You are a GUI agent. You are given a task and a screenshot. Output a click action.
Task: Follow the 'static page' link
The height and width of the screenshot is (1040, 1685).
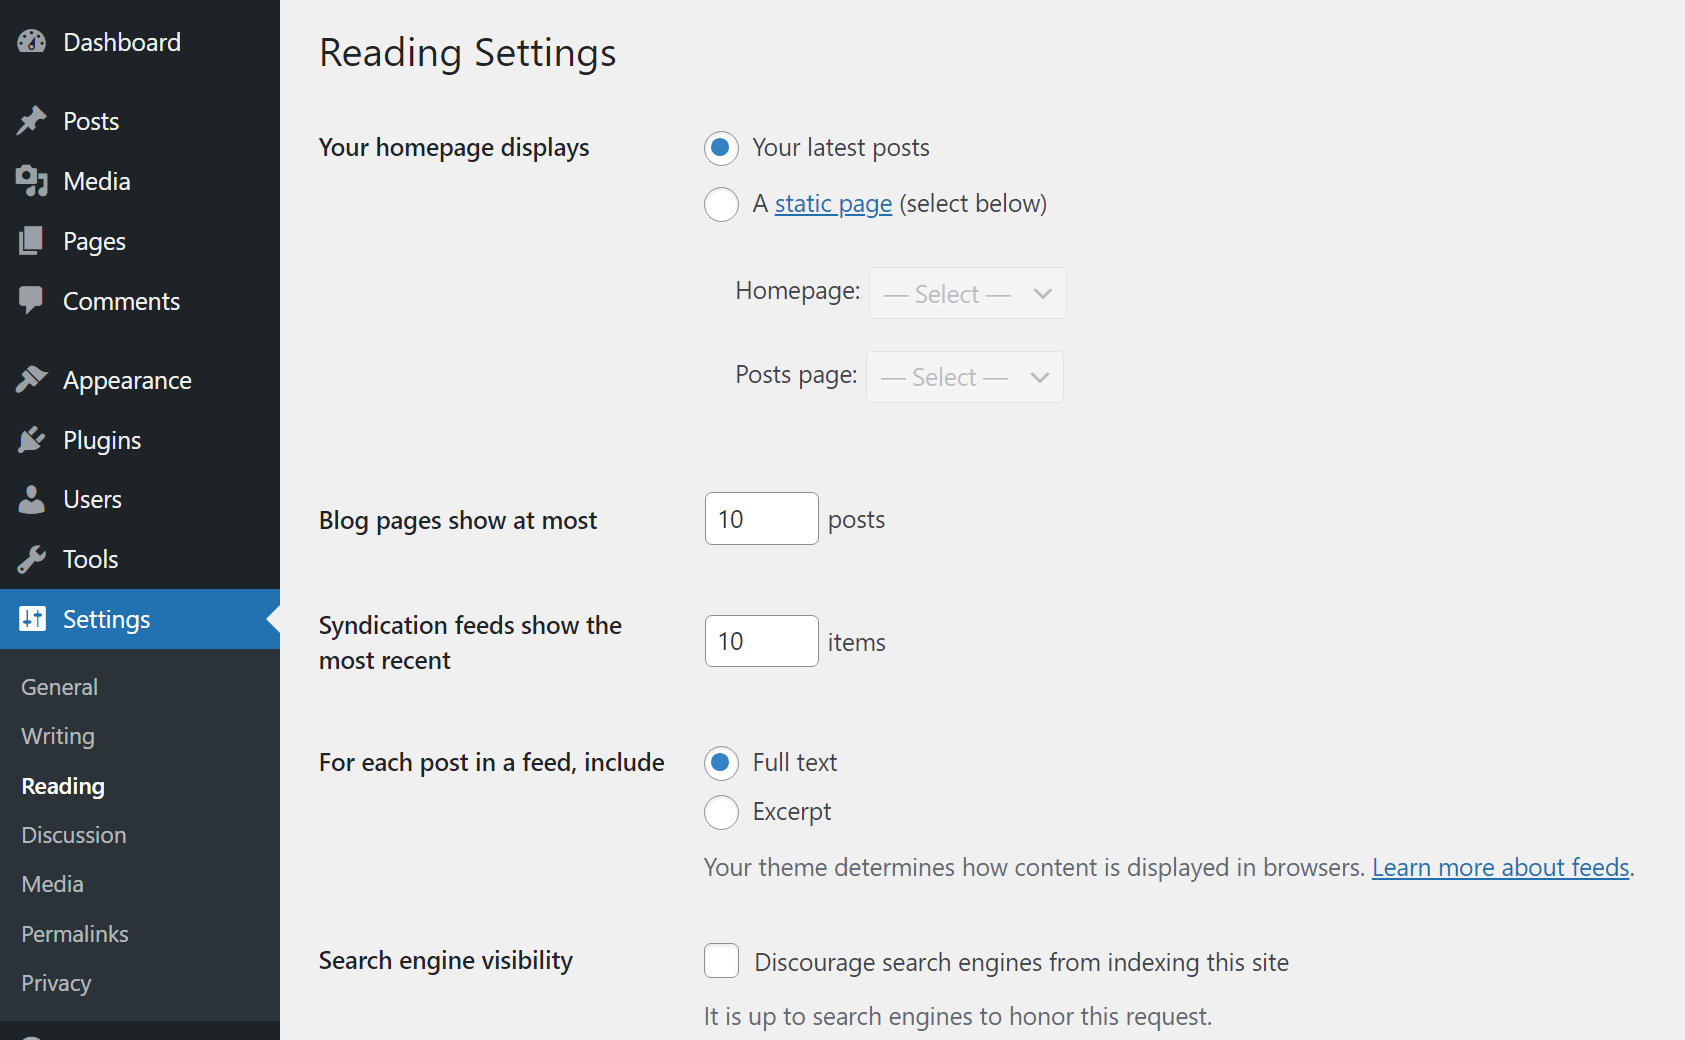click(x=833, y=203)
